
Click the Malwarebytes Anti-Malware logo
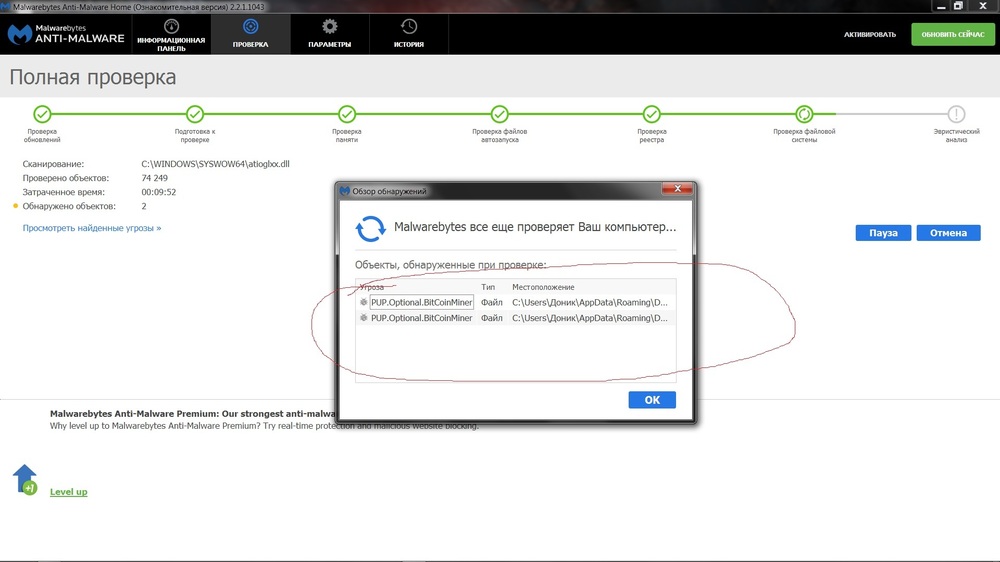point(66,34)
